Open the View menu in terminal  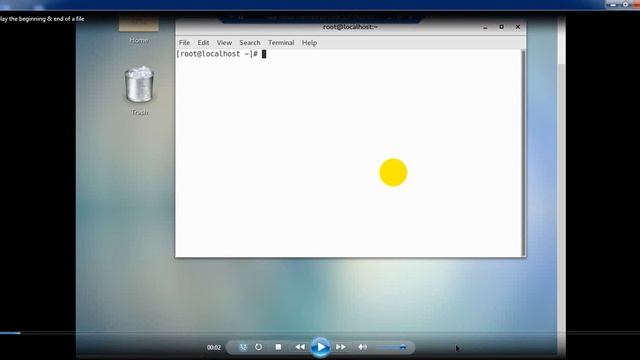click(x=224, y=42)
